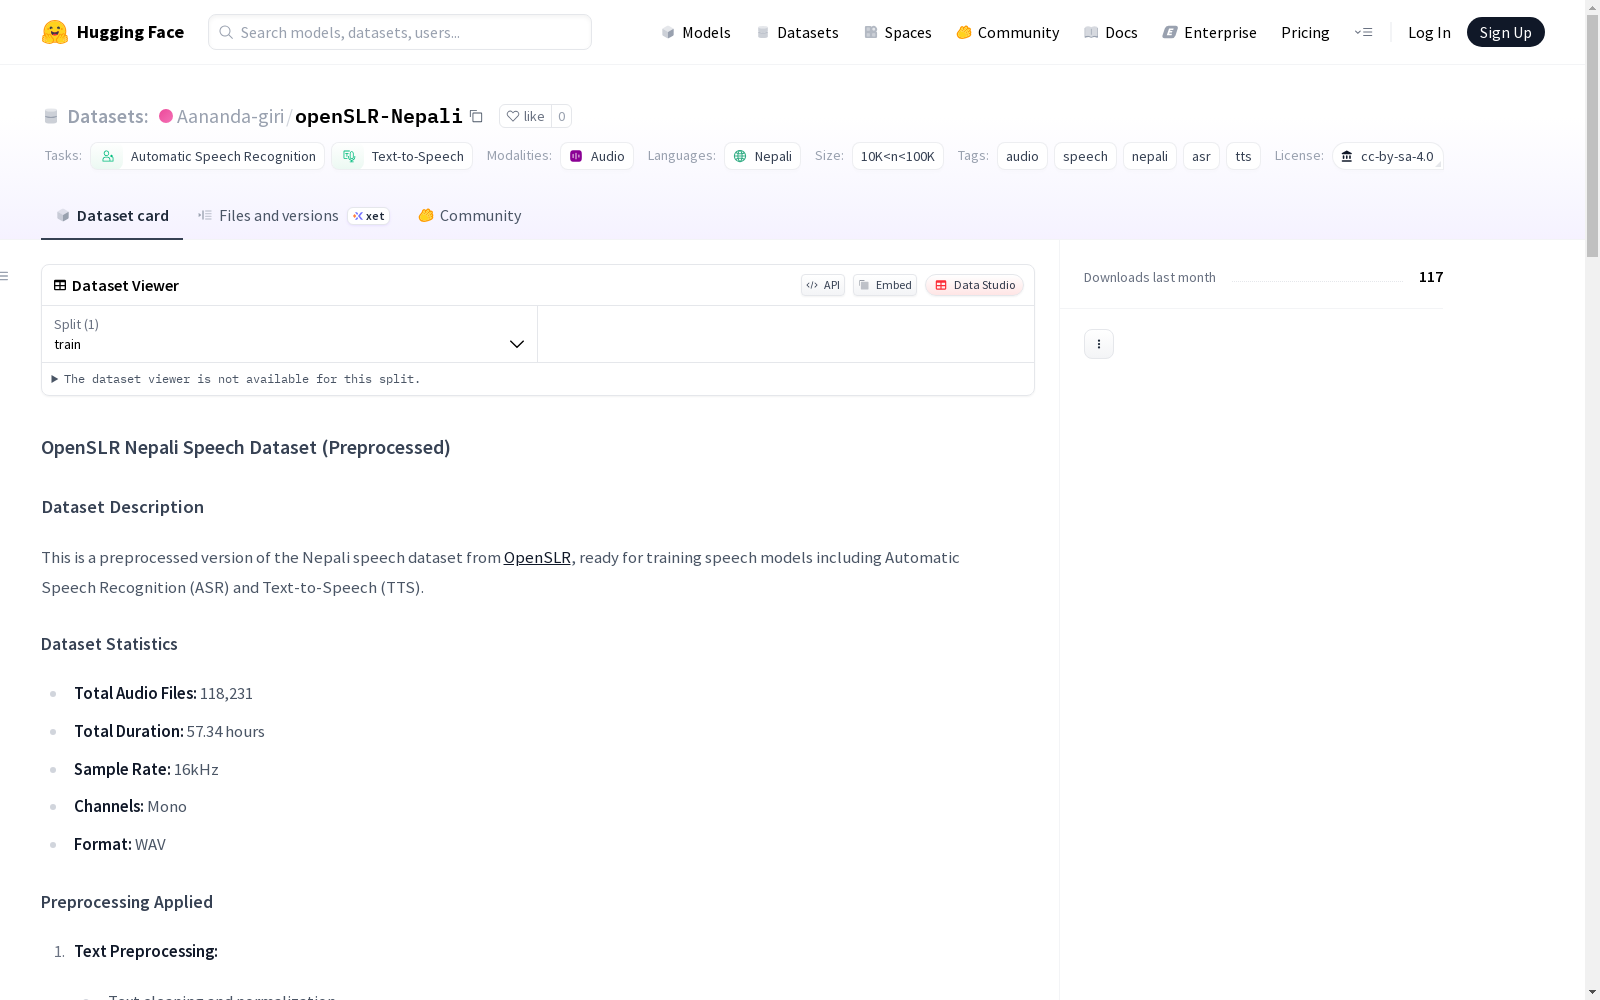This screenshot has height=1000, width=1600.
Task: Visit the Pricing page
Action: (1305, 32)
